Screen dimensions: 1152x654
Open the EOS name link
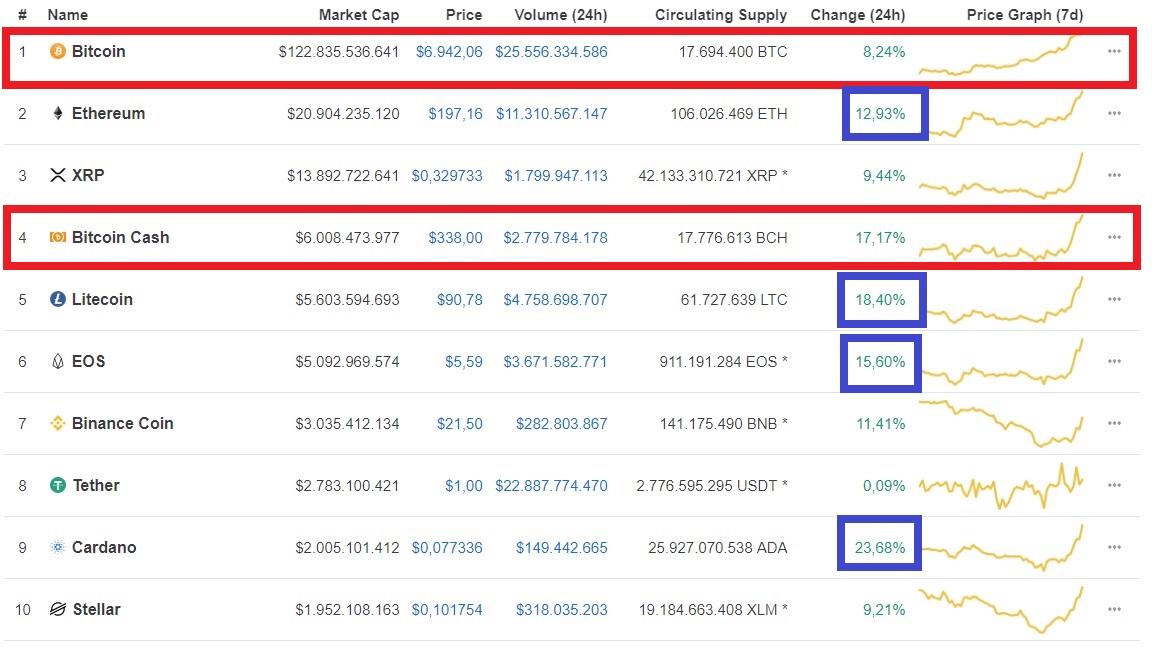pos(88,362)
